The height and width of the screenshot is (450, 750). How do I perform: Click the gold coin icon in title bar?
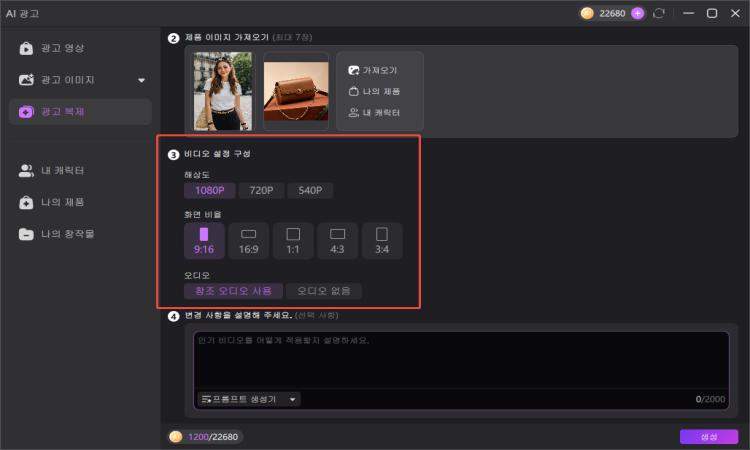click(587, 13)
